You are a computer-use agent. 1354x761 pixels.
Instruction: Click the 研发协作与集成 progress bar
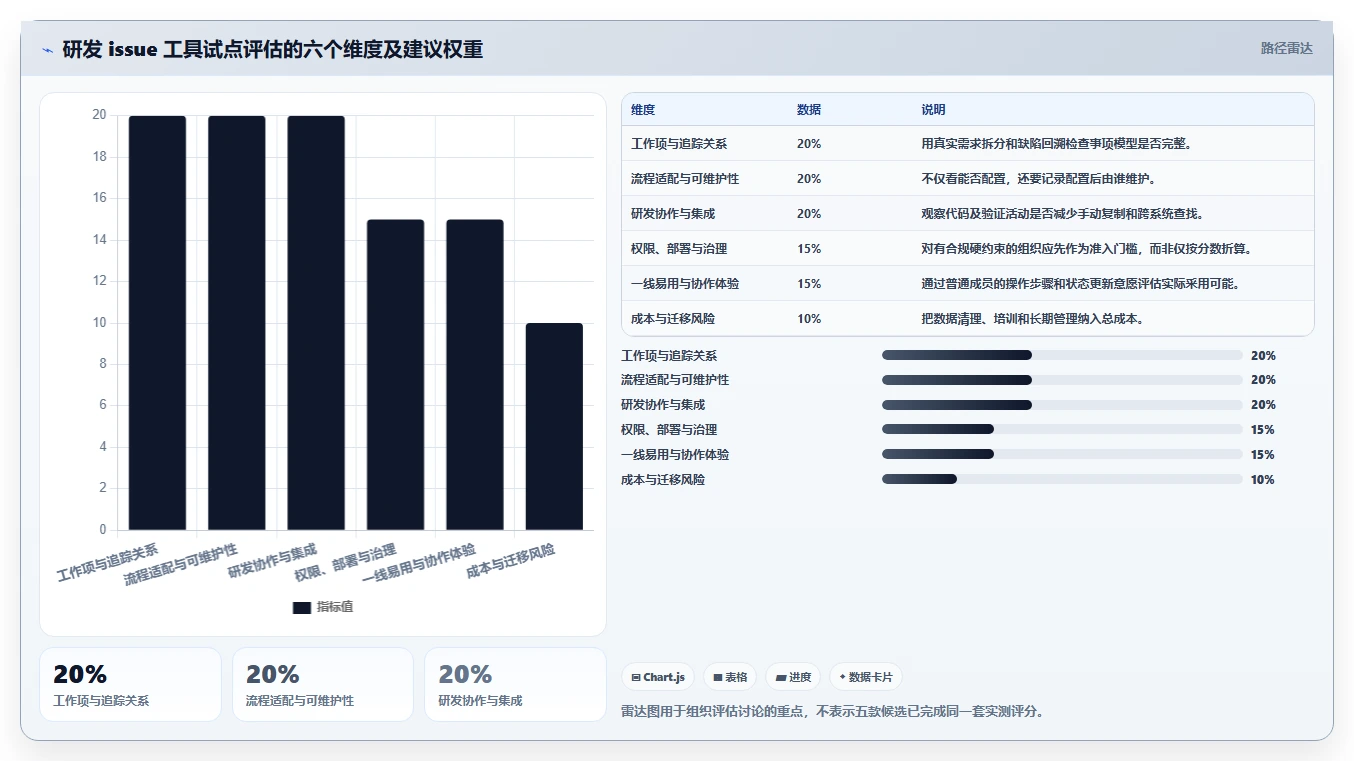pyautogui.click(x=1062, y=405)
